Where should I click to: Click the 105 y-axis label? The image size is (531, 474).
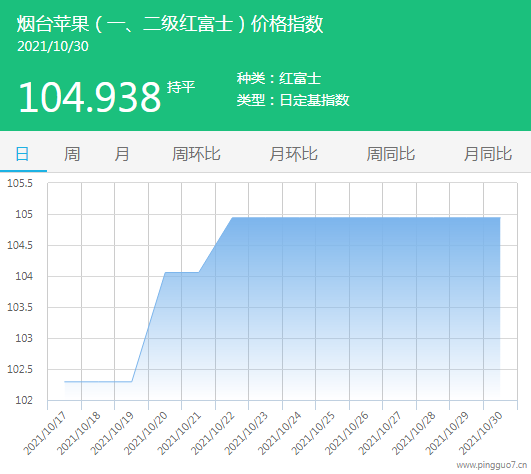[24, 214]
